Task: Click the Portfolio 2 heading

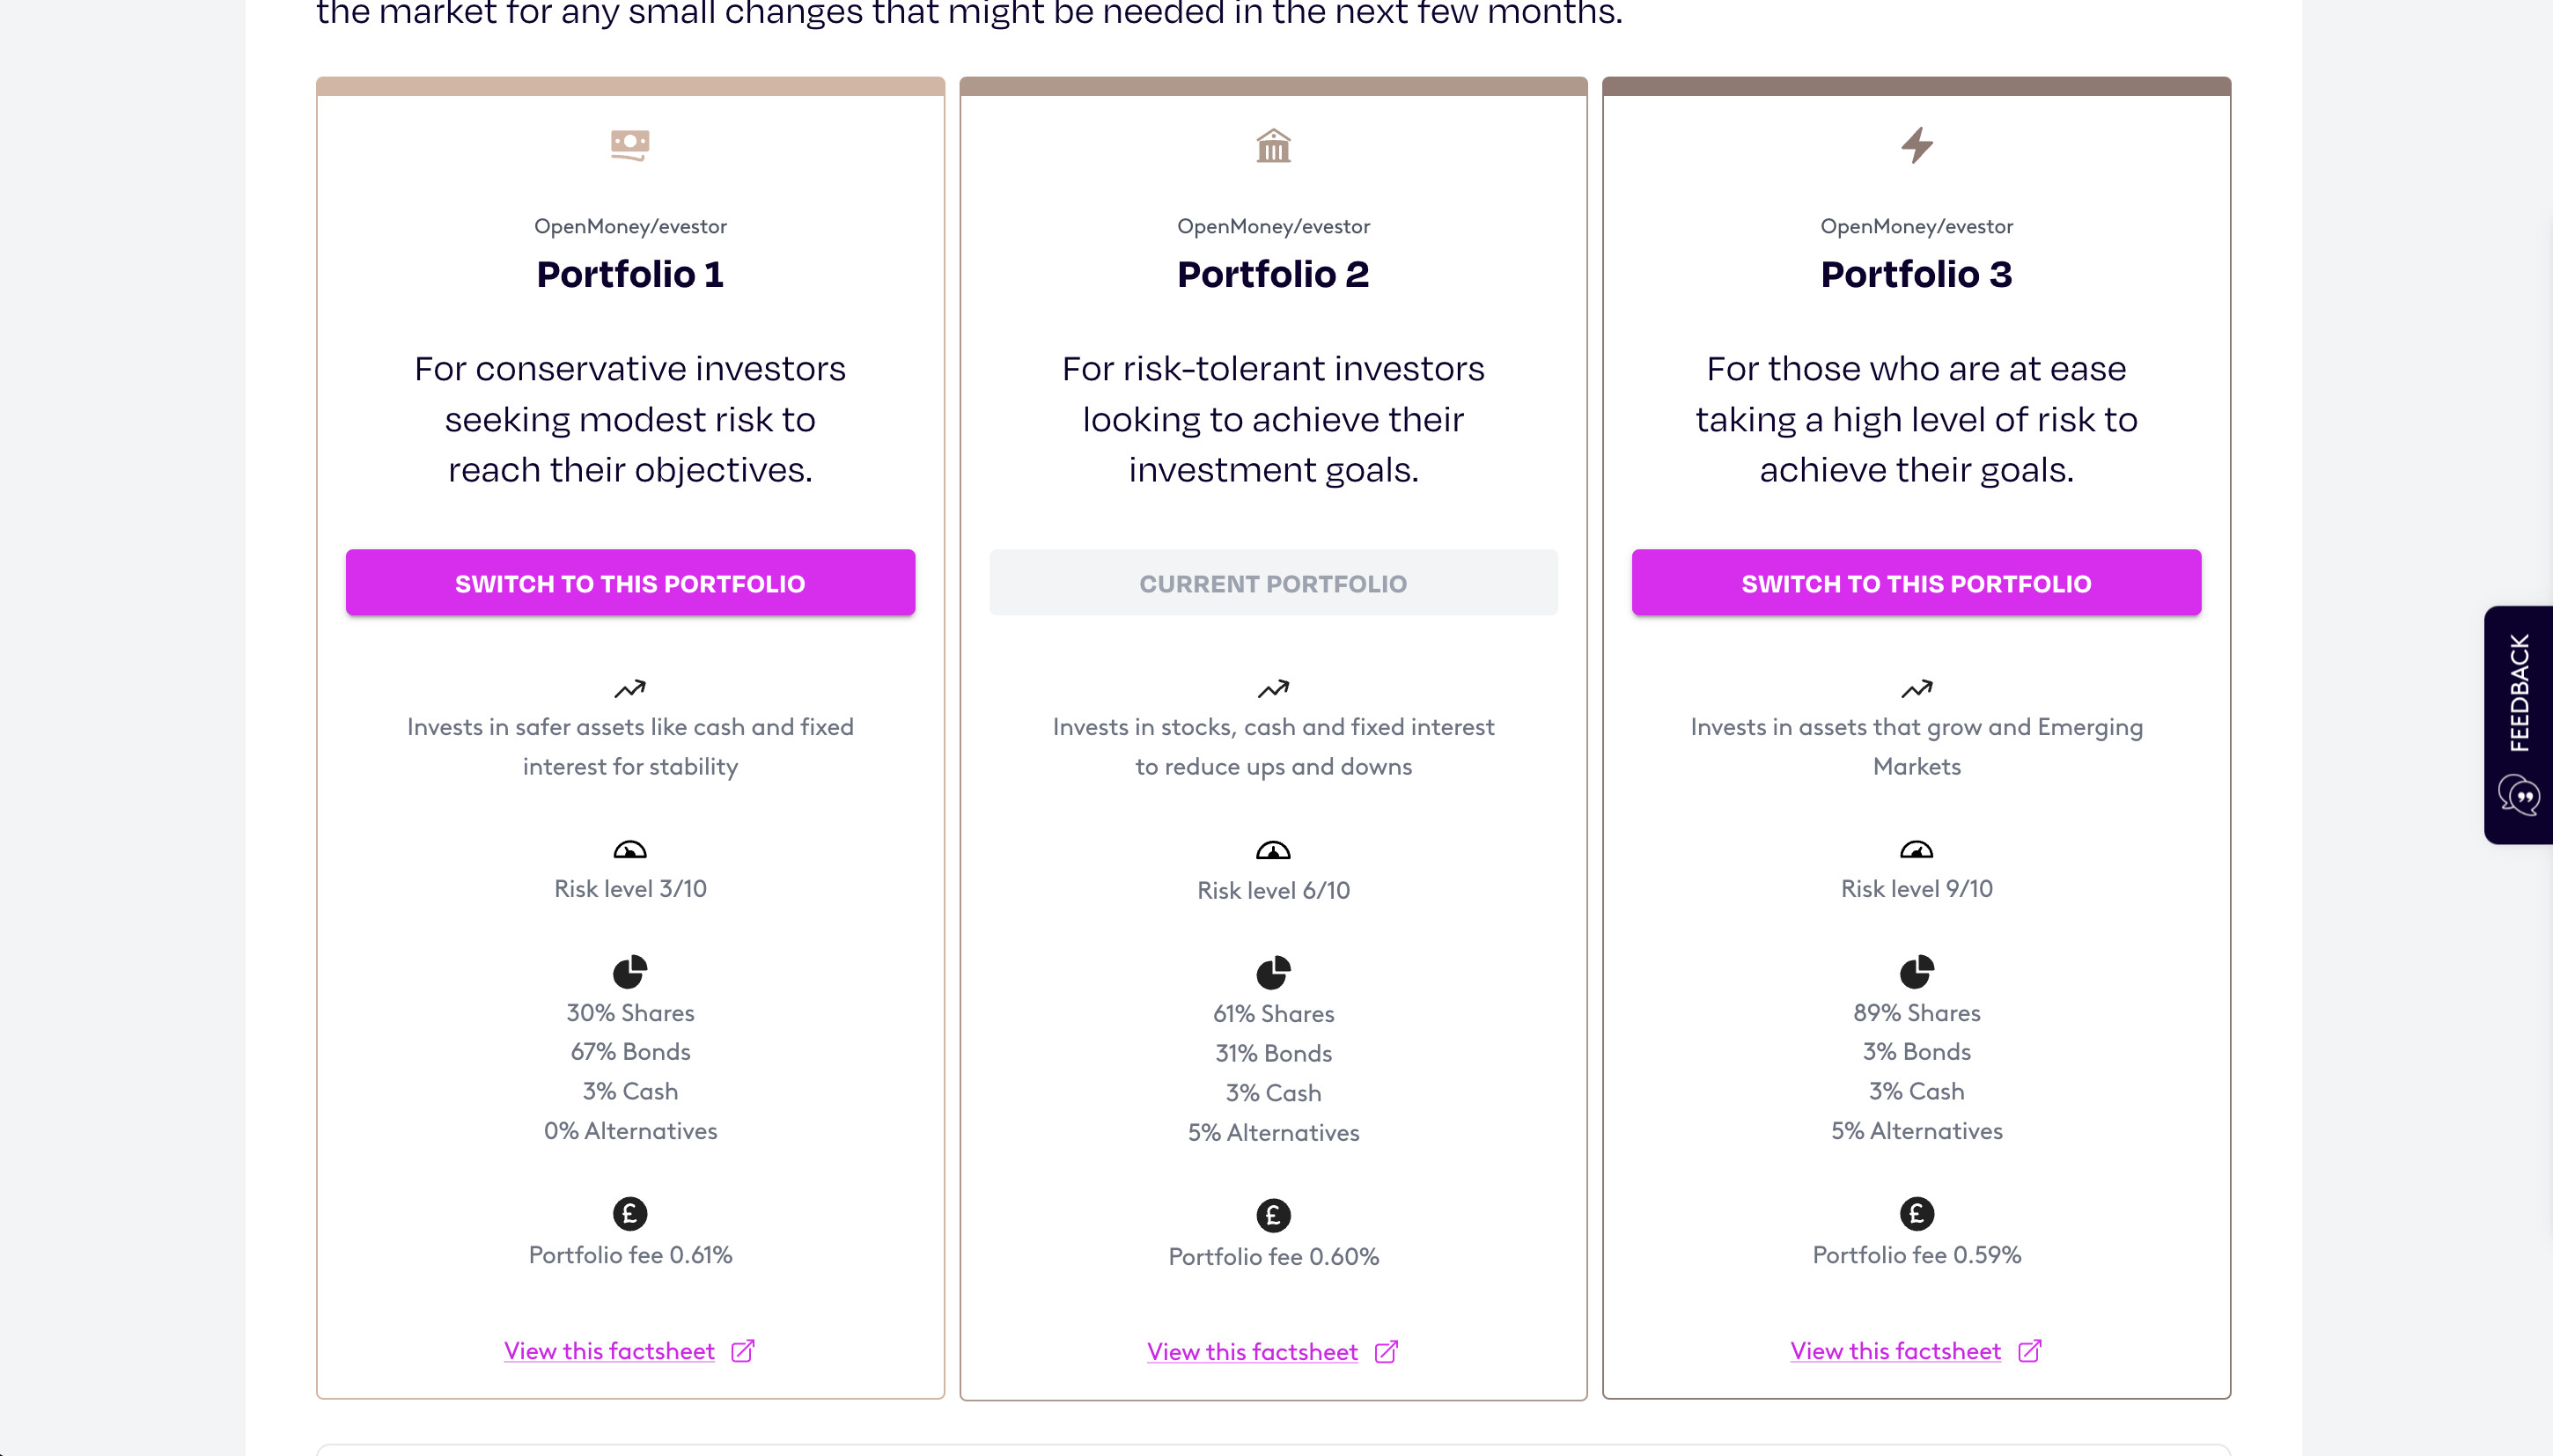Action: [x=1273, y=274]
